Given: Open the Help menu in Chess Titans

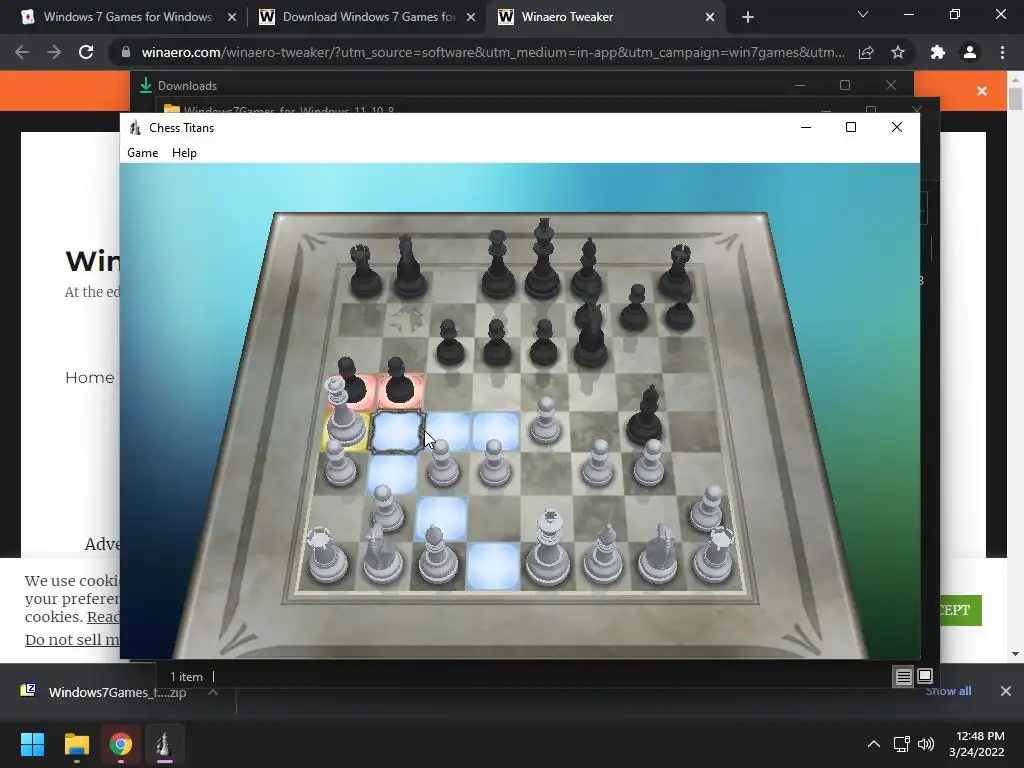Looking at the screenshot, I should 184,153.
